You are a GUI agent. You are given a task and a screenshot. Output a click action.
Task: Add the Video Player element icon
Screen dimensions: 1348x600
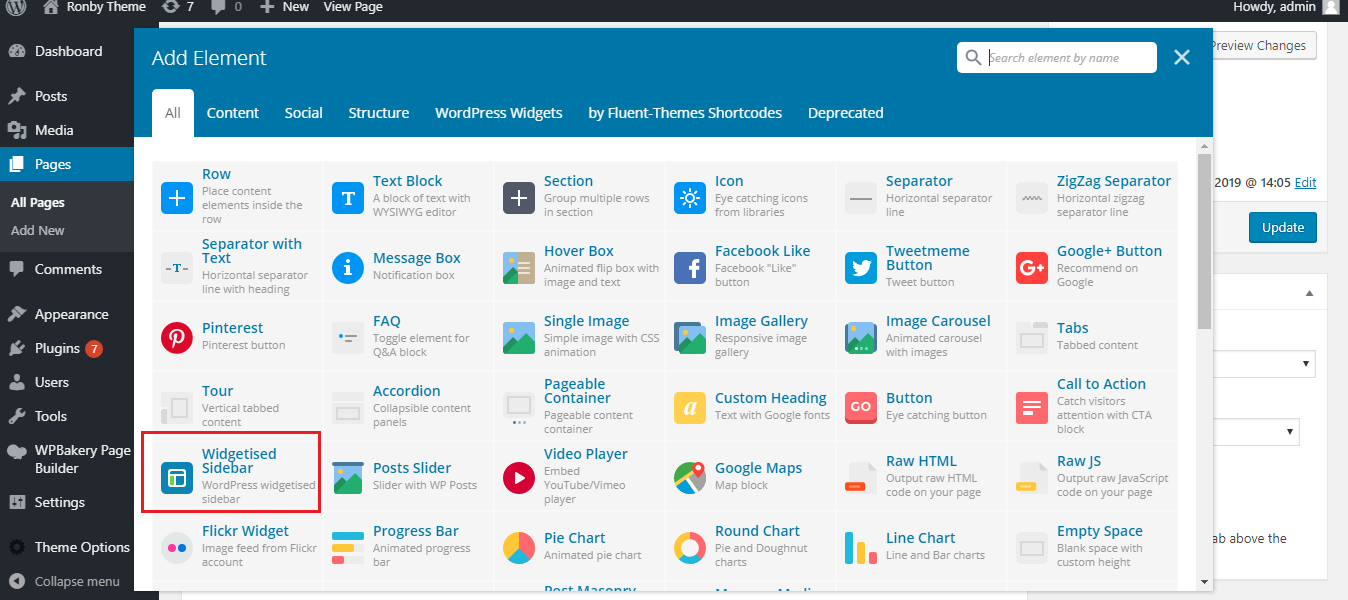[x=519, y=478]
